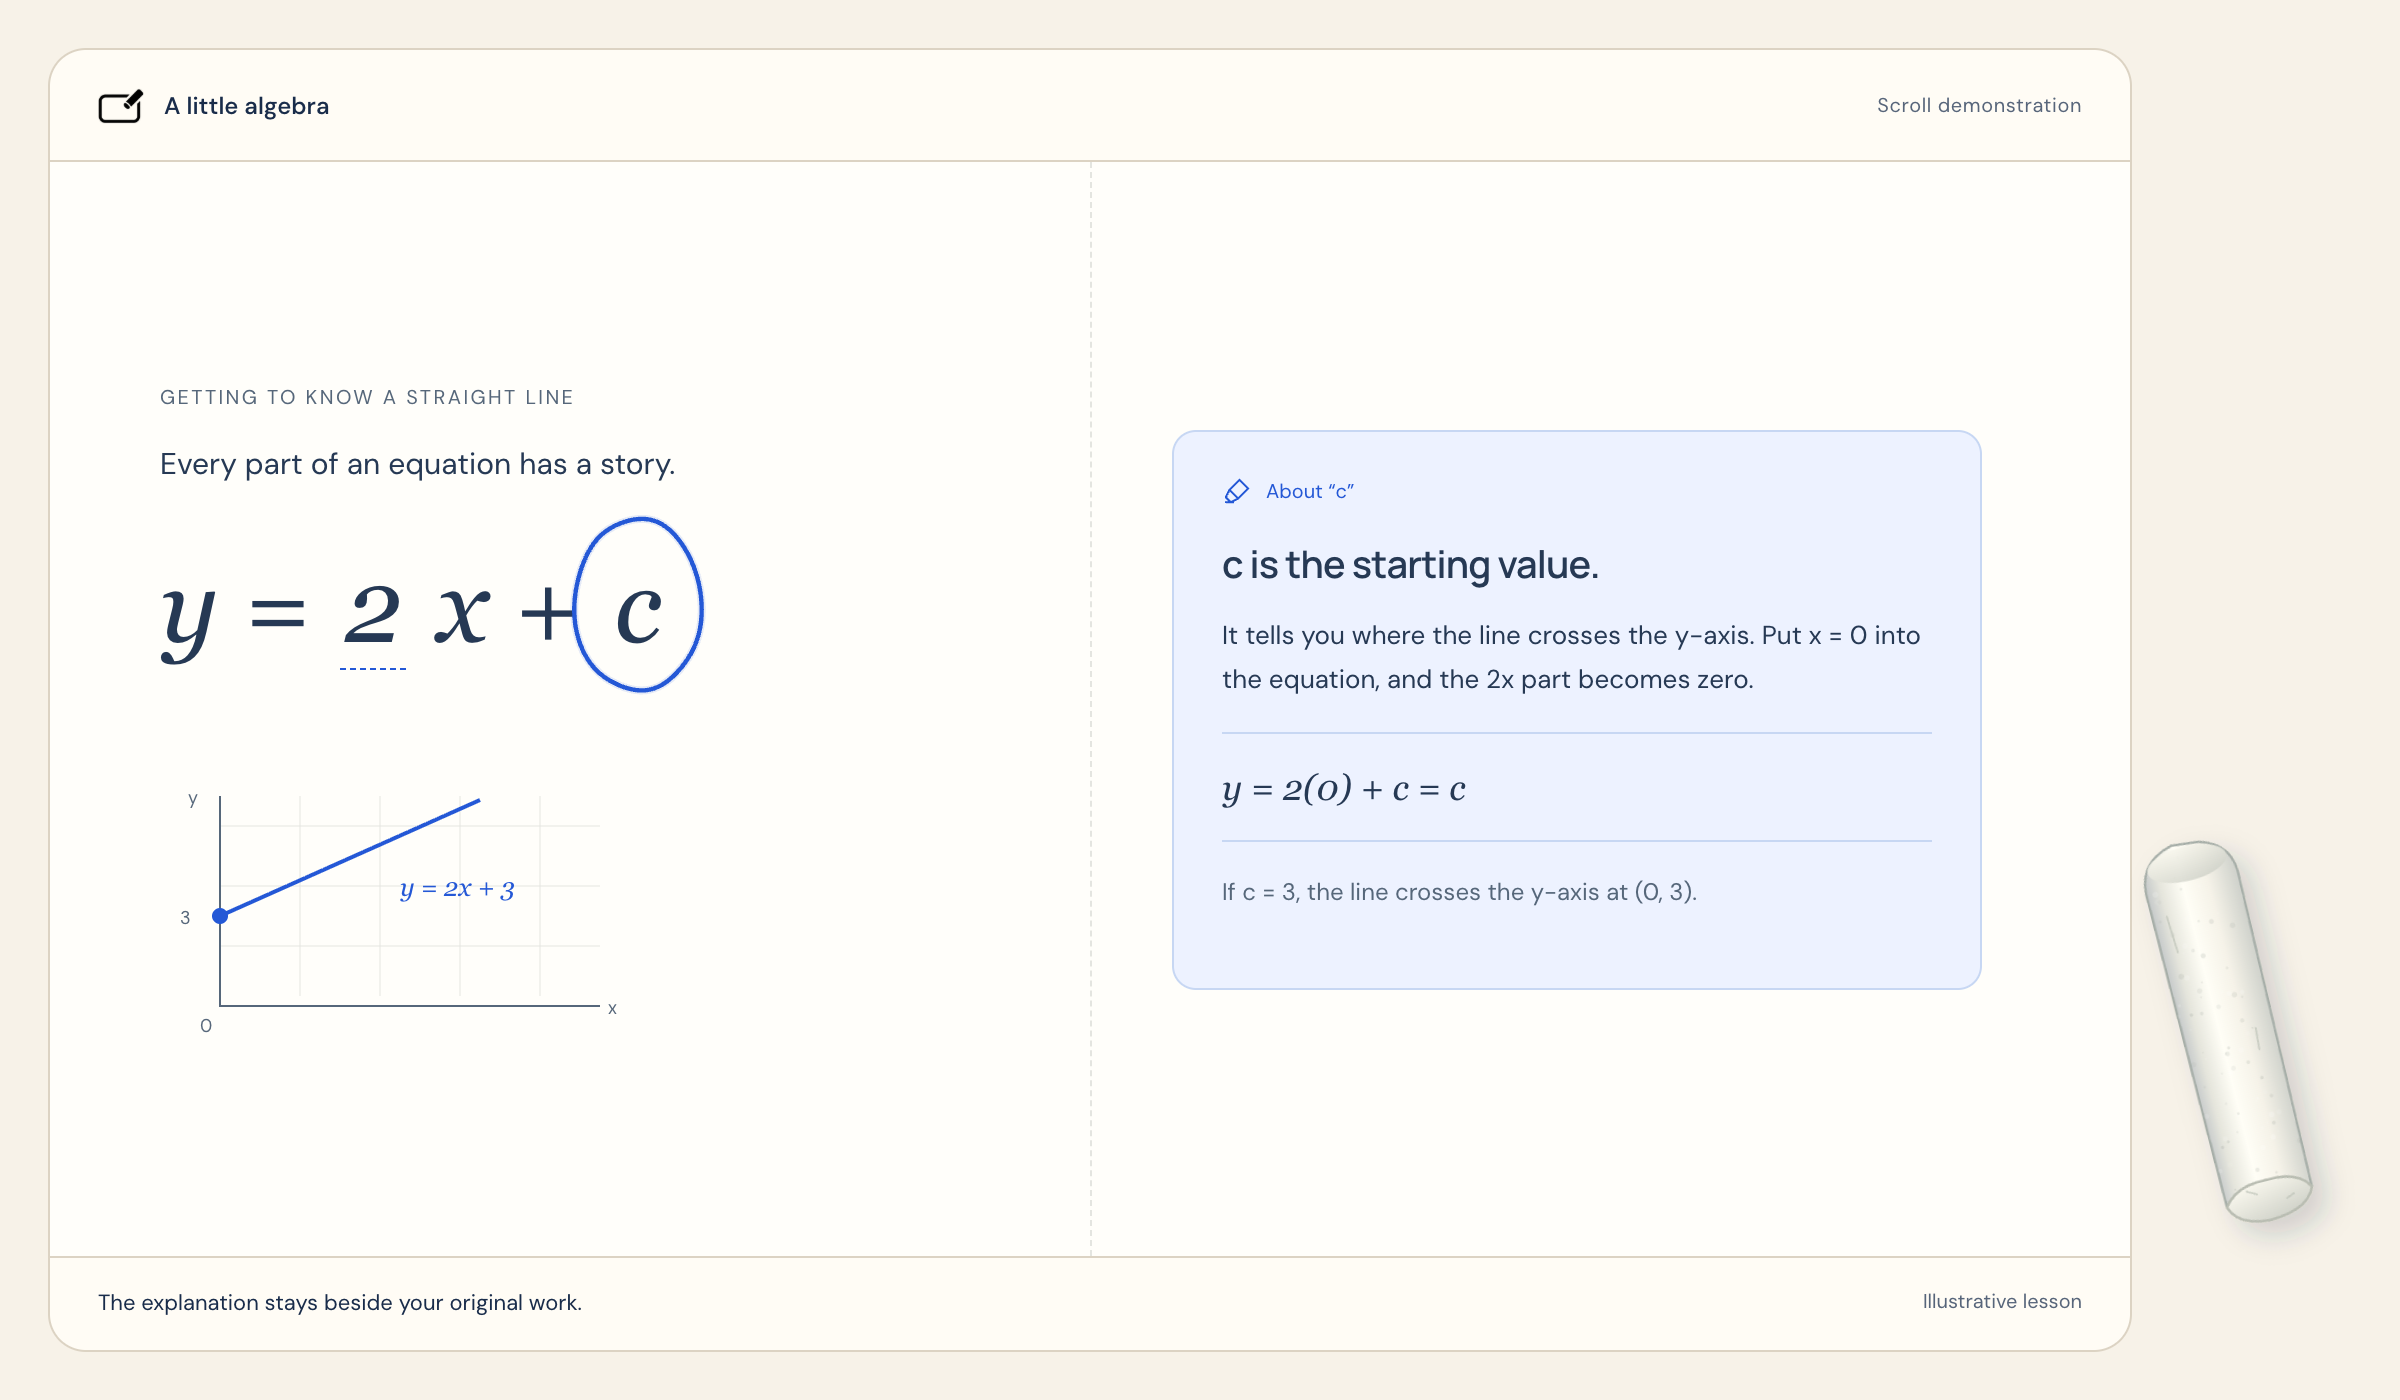Select the circled c term in the equation
The width and height of the screenshot is (2400, 1400).
pos(639,605)
